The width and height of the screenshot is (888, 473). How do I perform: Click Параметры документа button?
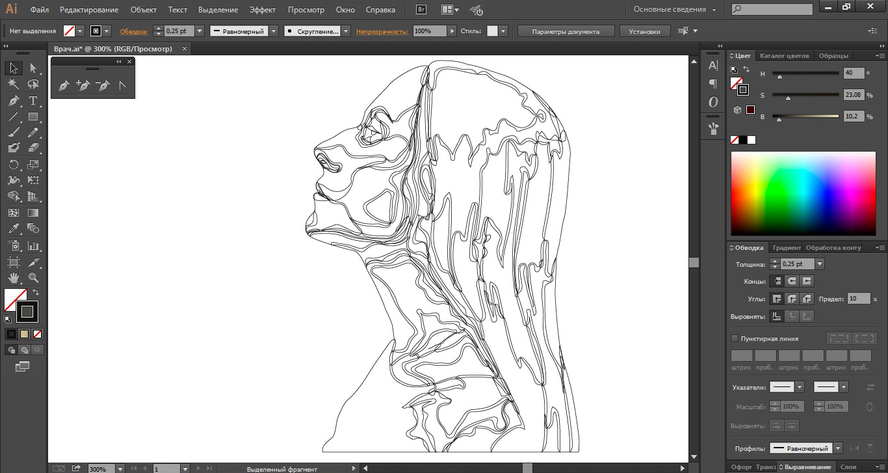pos(565,32)
